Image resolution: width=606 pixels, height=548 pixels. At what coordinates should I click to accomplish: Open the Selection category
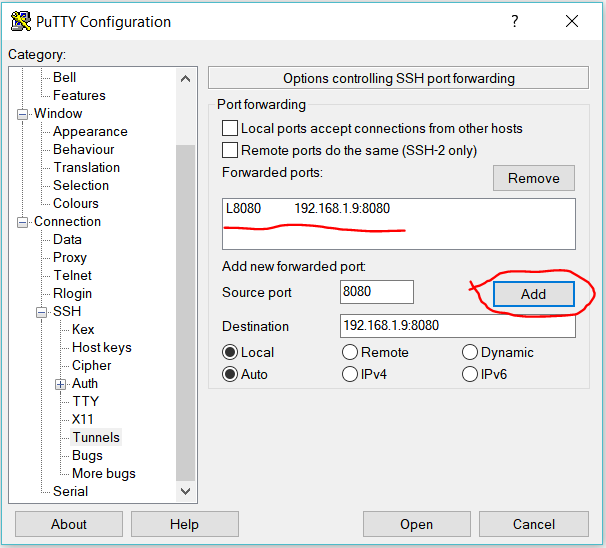(81, 186)
